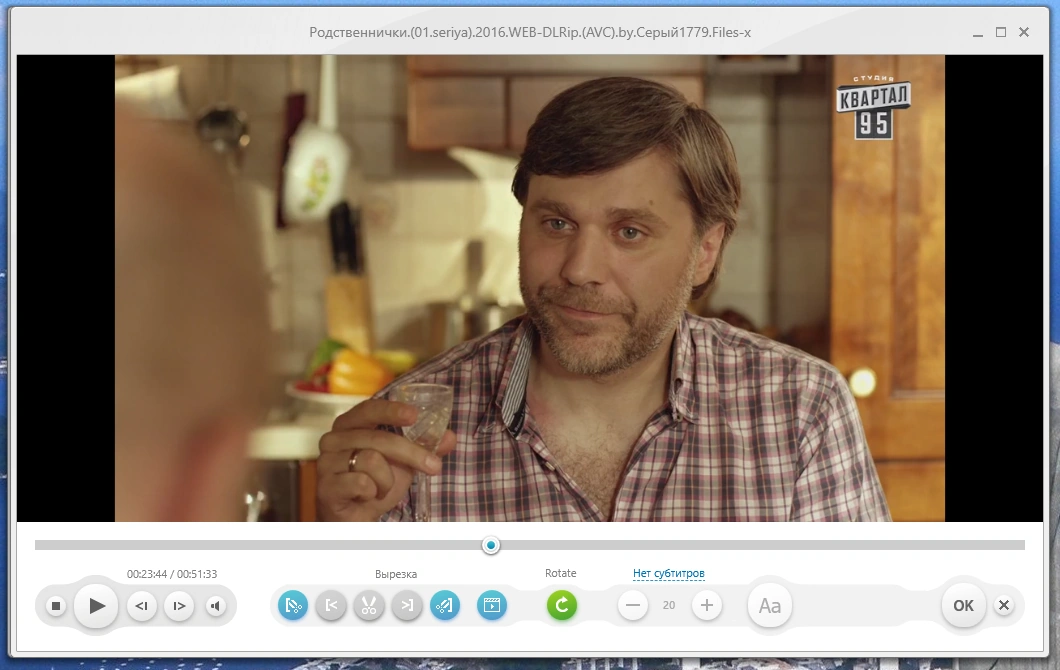Click the start selection scissors icon
The image size is (1060, 670).
point(293,605)
